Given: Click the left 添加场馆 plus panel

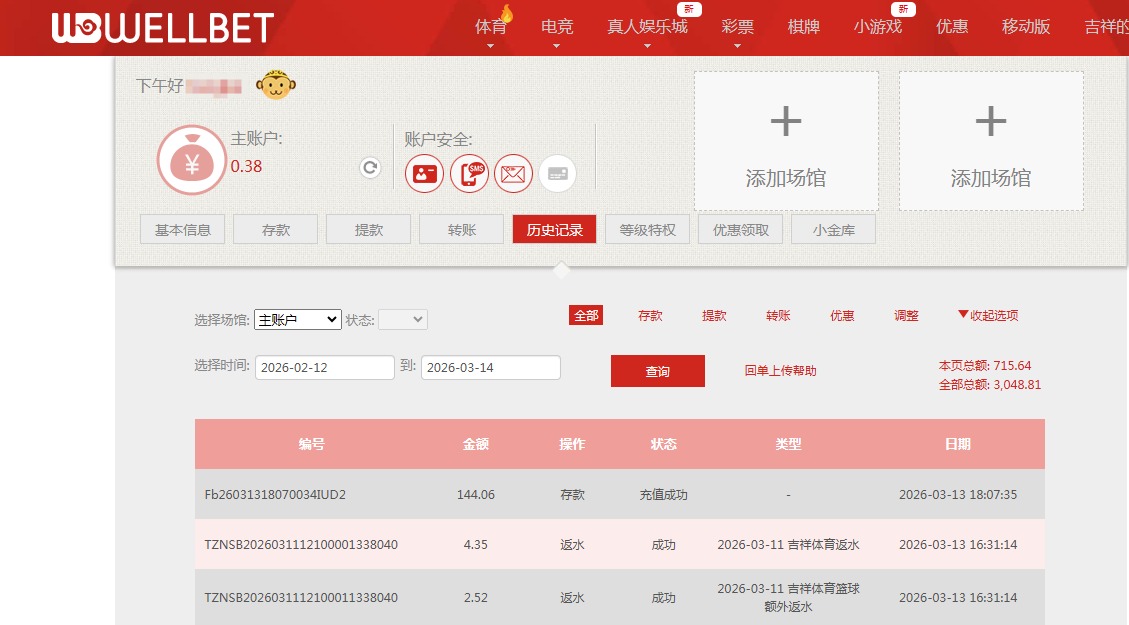Looking at the screenshot, I should 786,140.
